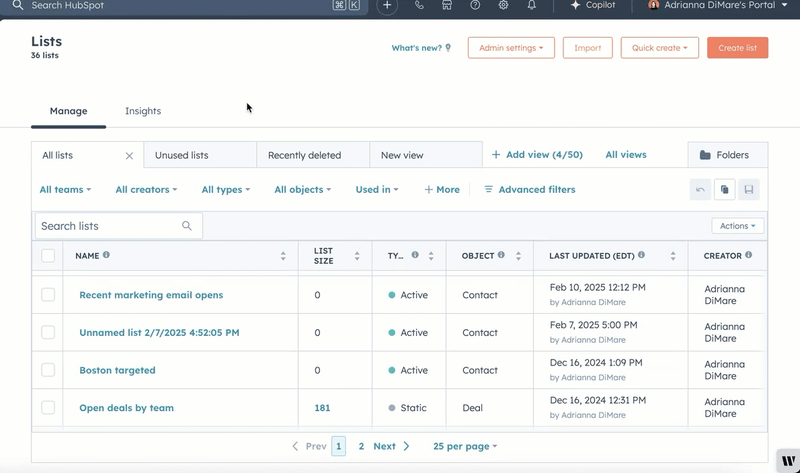Open the Folders button
The image size is (800, 473).
coord(728,155)
